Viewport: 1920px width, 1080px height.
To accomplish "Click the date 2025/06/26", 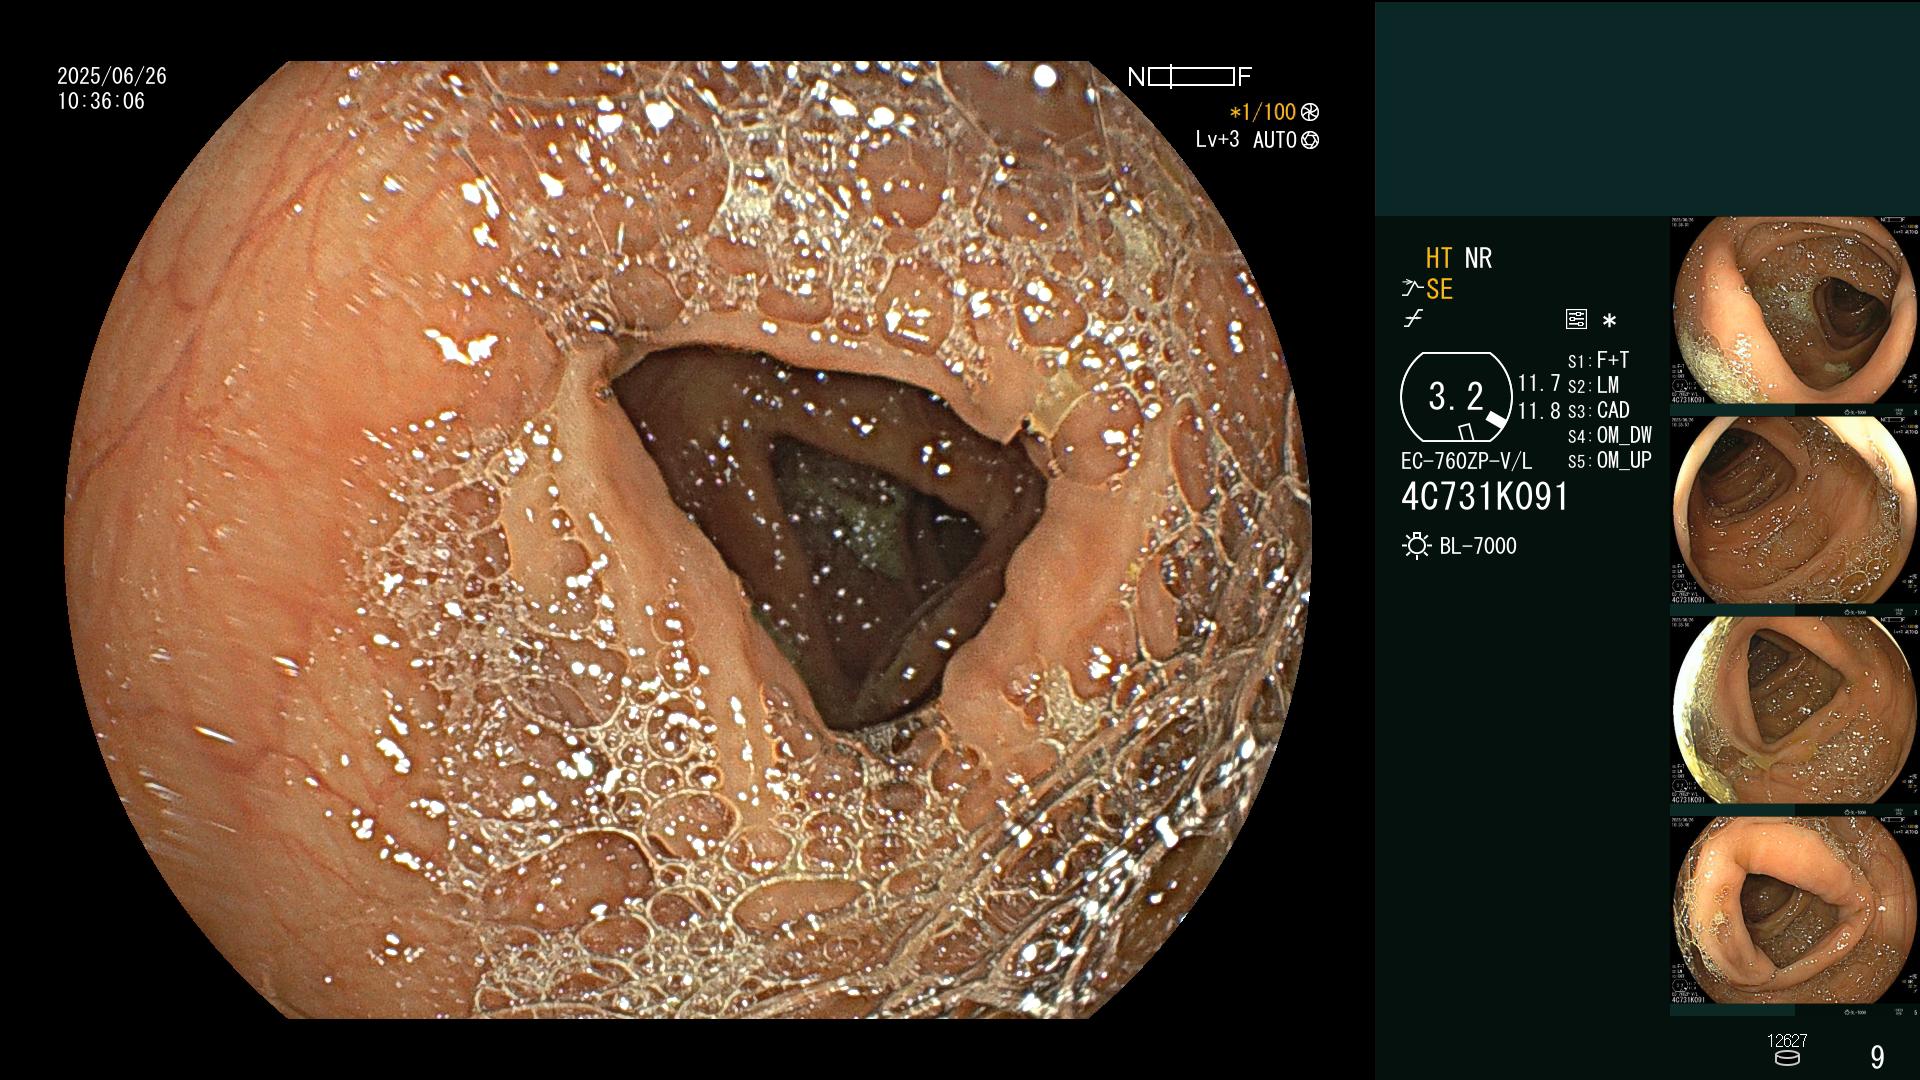I will (112, 76).
